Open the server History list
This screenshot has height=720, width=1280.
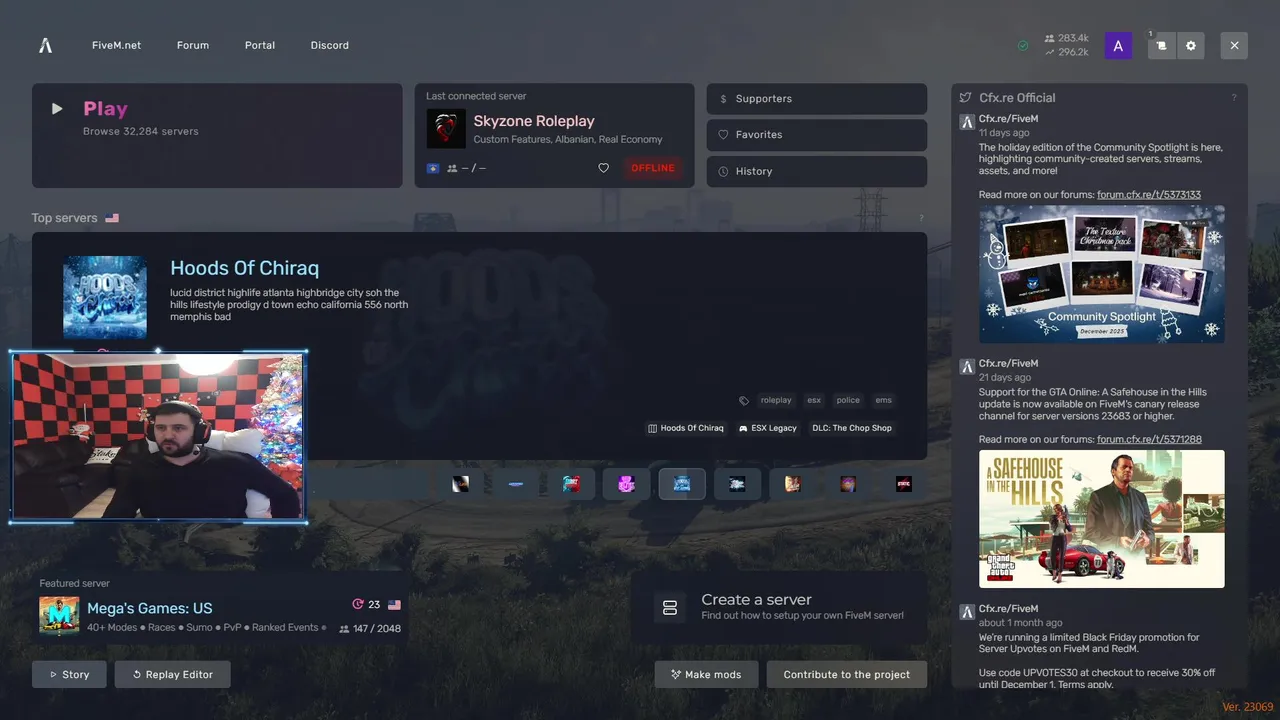pyautogui.click(x=817, y=171)
